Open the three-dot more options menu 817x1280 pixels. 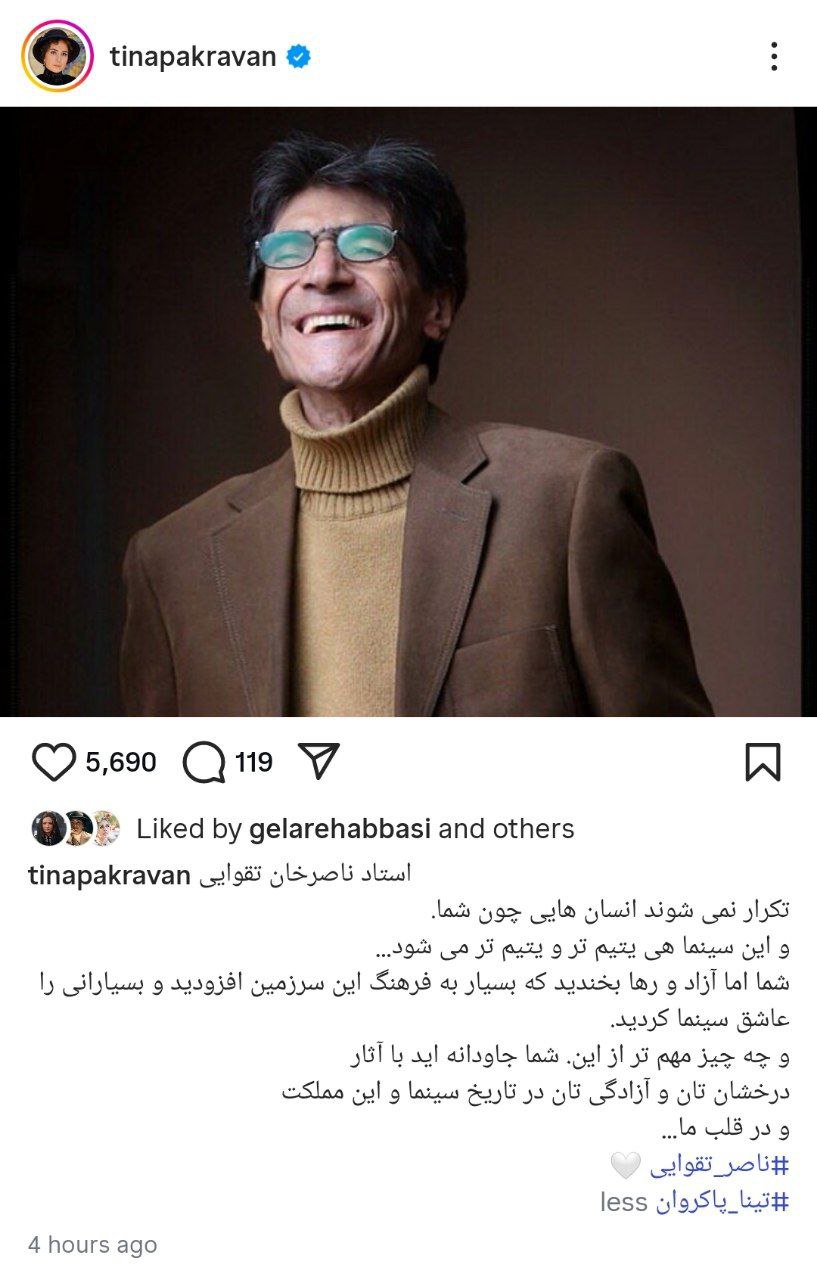coord(774,57)
